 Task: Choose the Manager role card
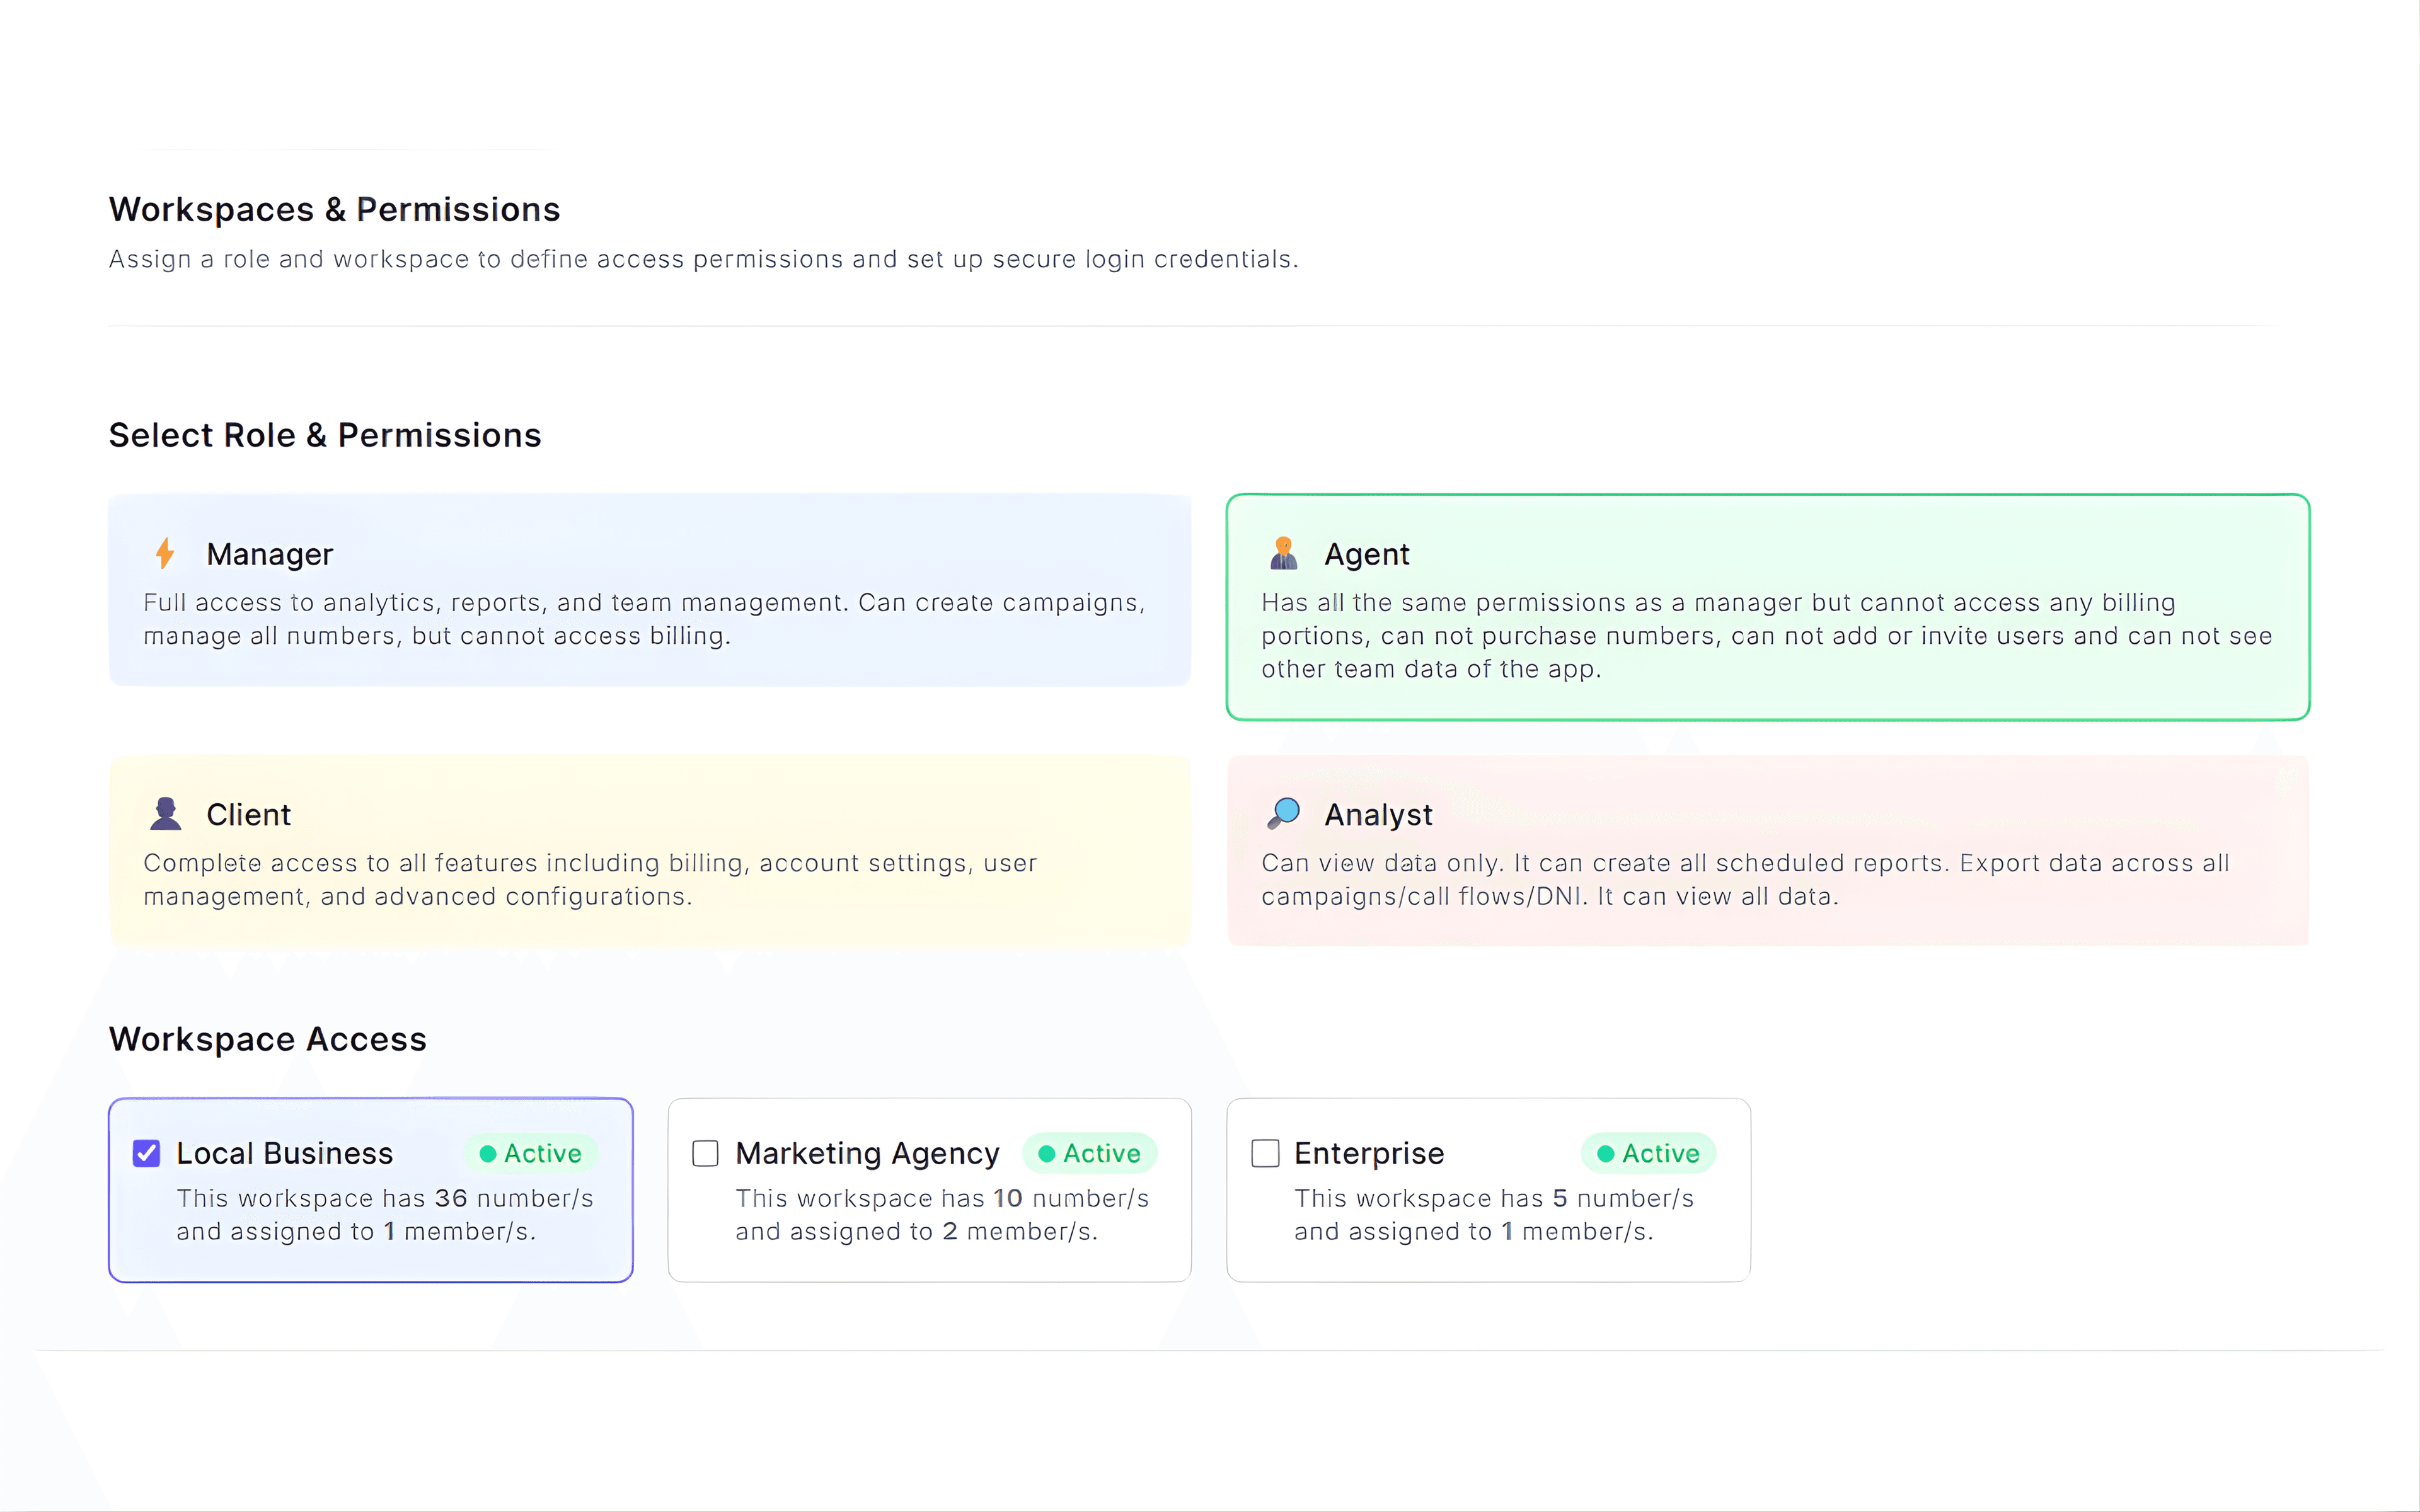[650, 590]
